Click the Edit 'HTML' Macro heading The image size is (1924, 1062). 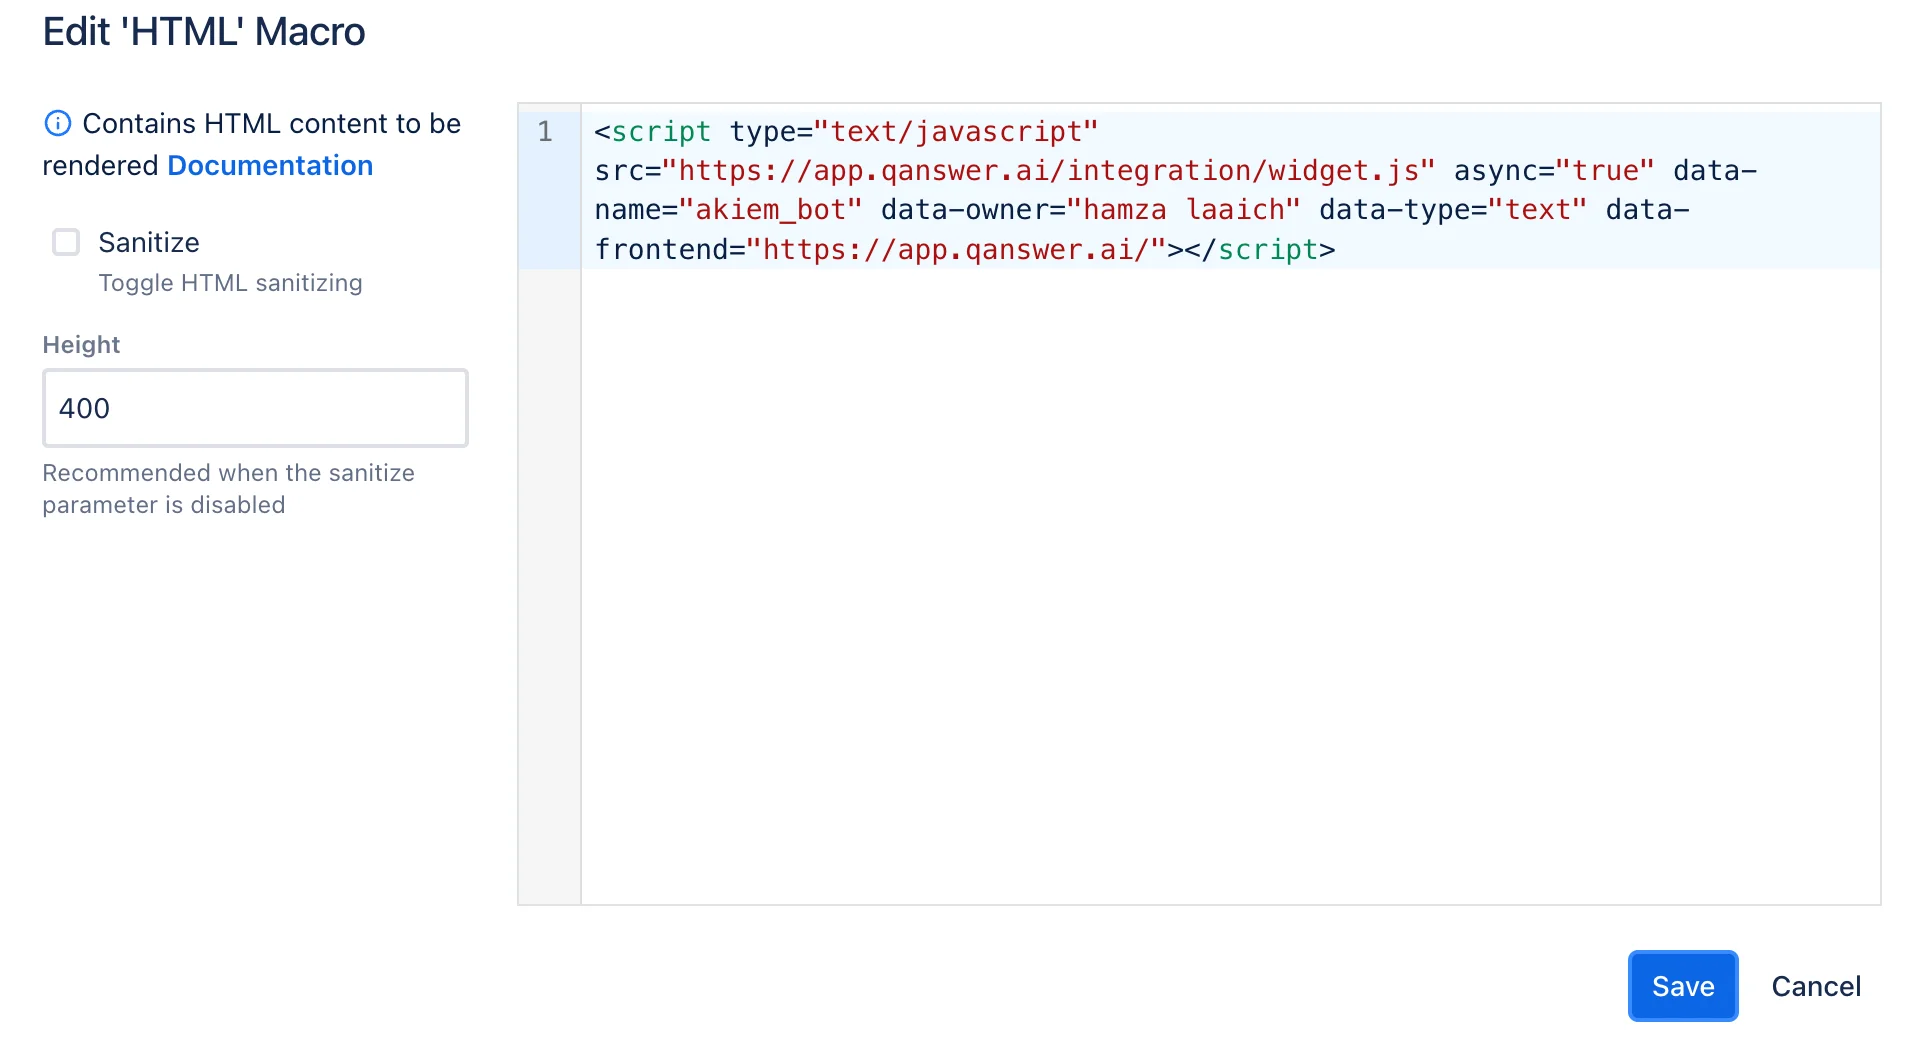click(x=204, y=32)
